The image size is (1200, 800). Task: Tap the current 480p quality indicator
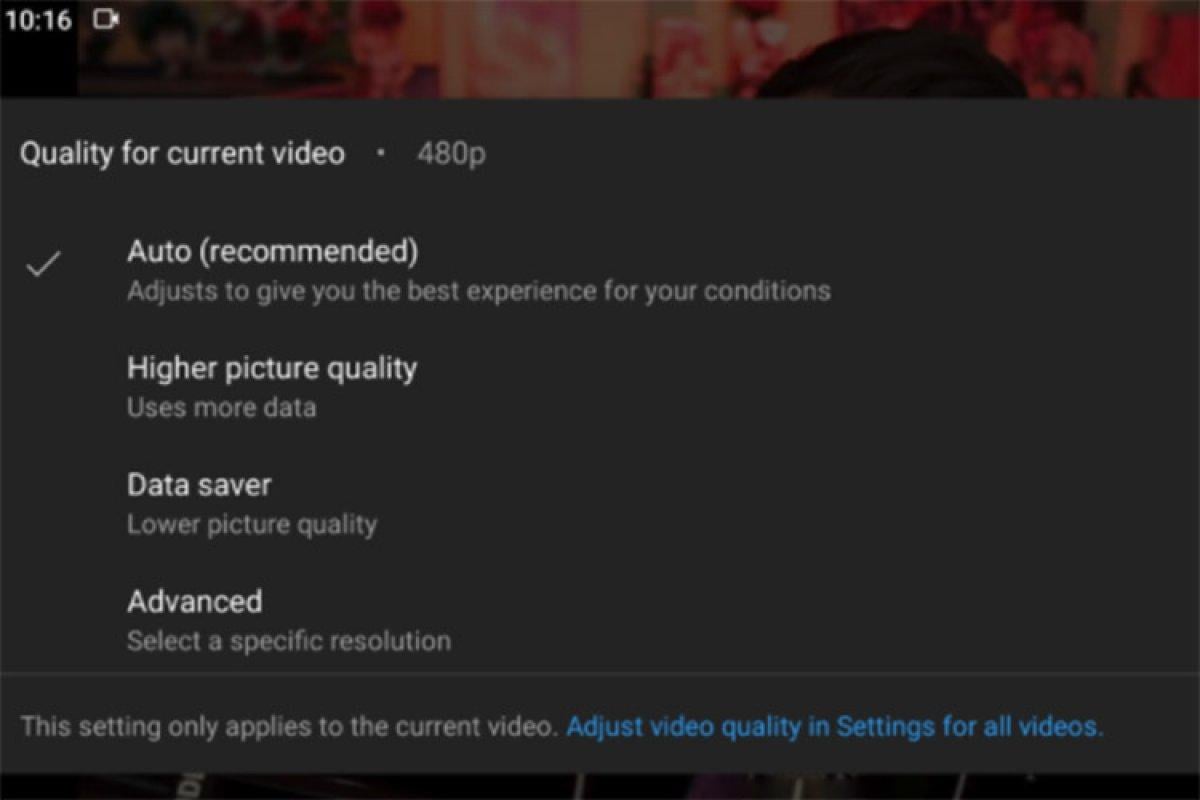coord(450,153)
